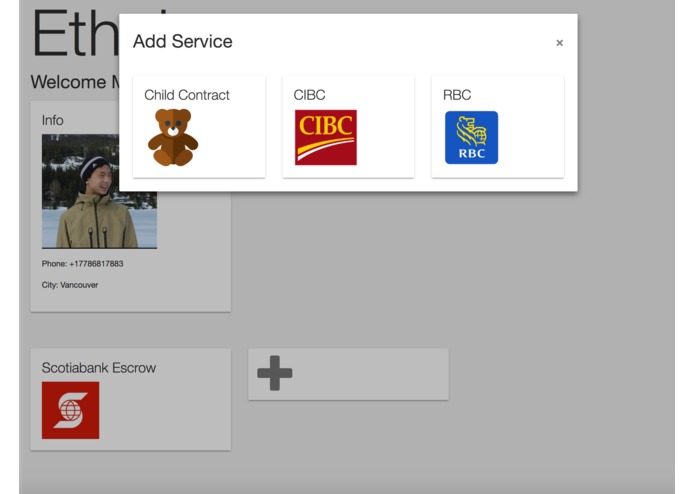Click the Info card heading
The image size is (695, 494).
(52, 120)
